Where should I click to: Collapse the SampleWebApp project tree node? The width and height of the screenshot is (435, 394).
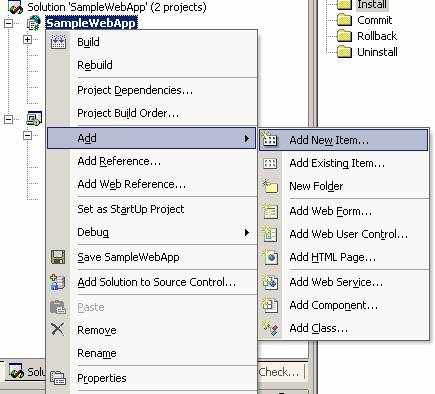coord(9,23)
